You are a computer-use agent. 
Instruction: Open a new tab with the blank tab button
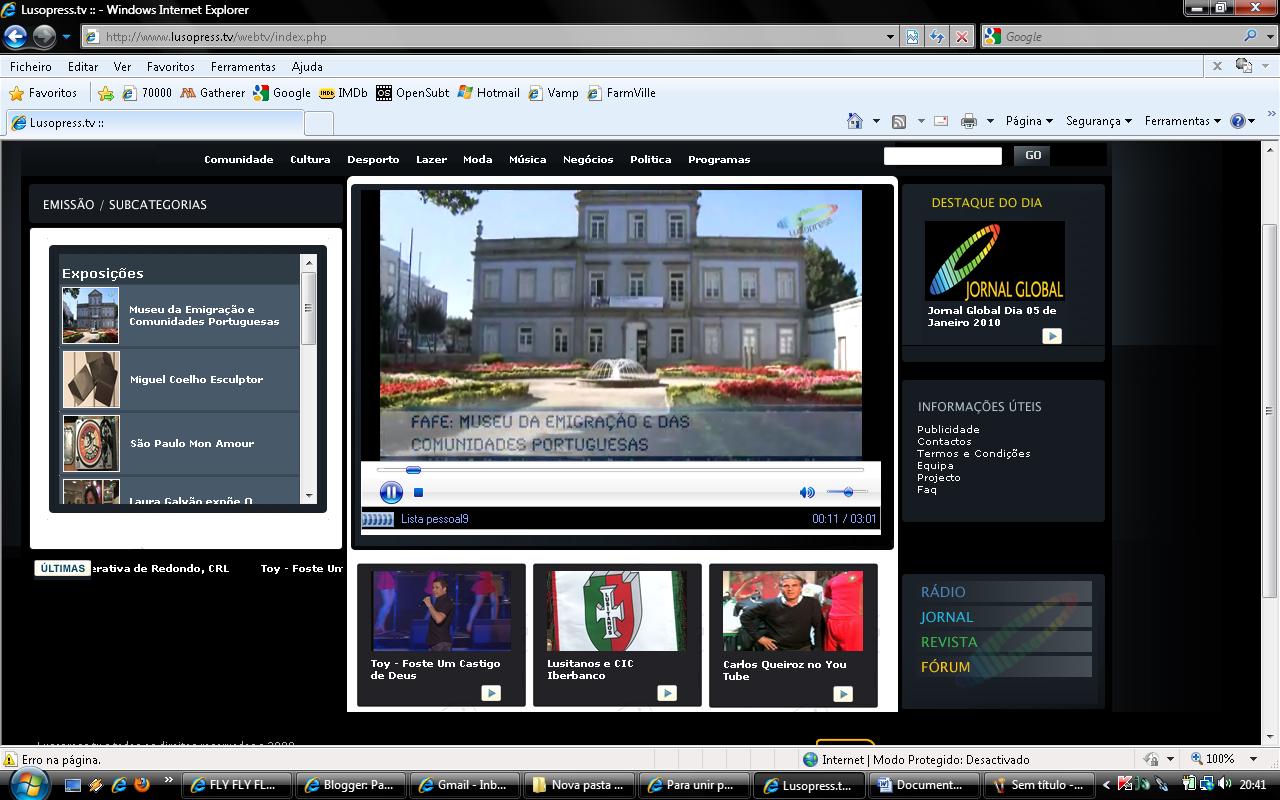coord(318,123)
